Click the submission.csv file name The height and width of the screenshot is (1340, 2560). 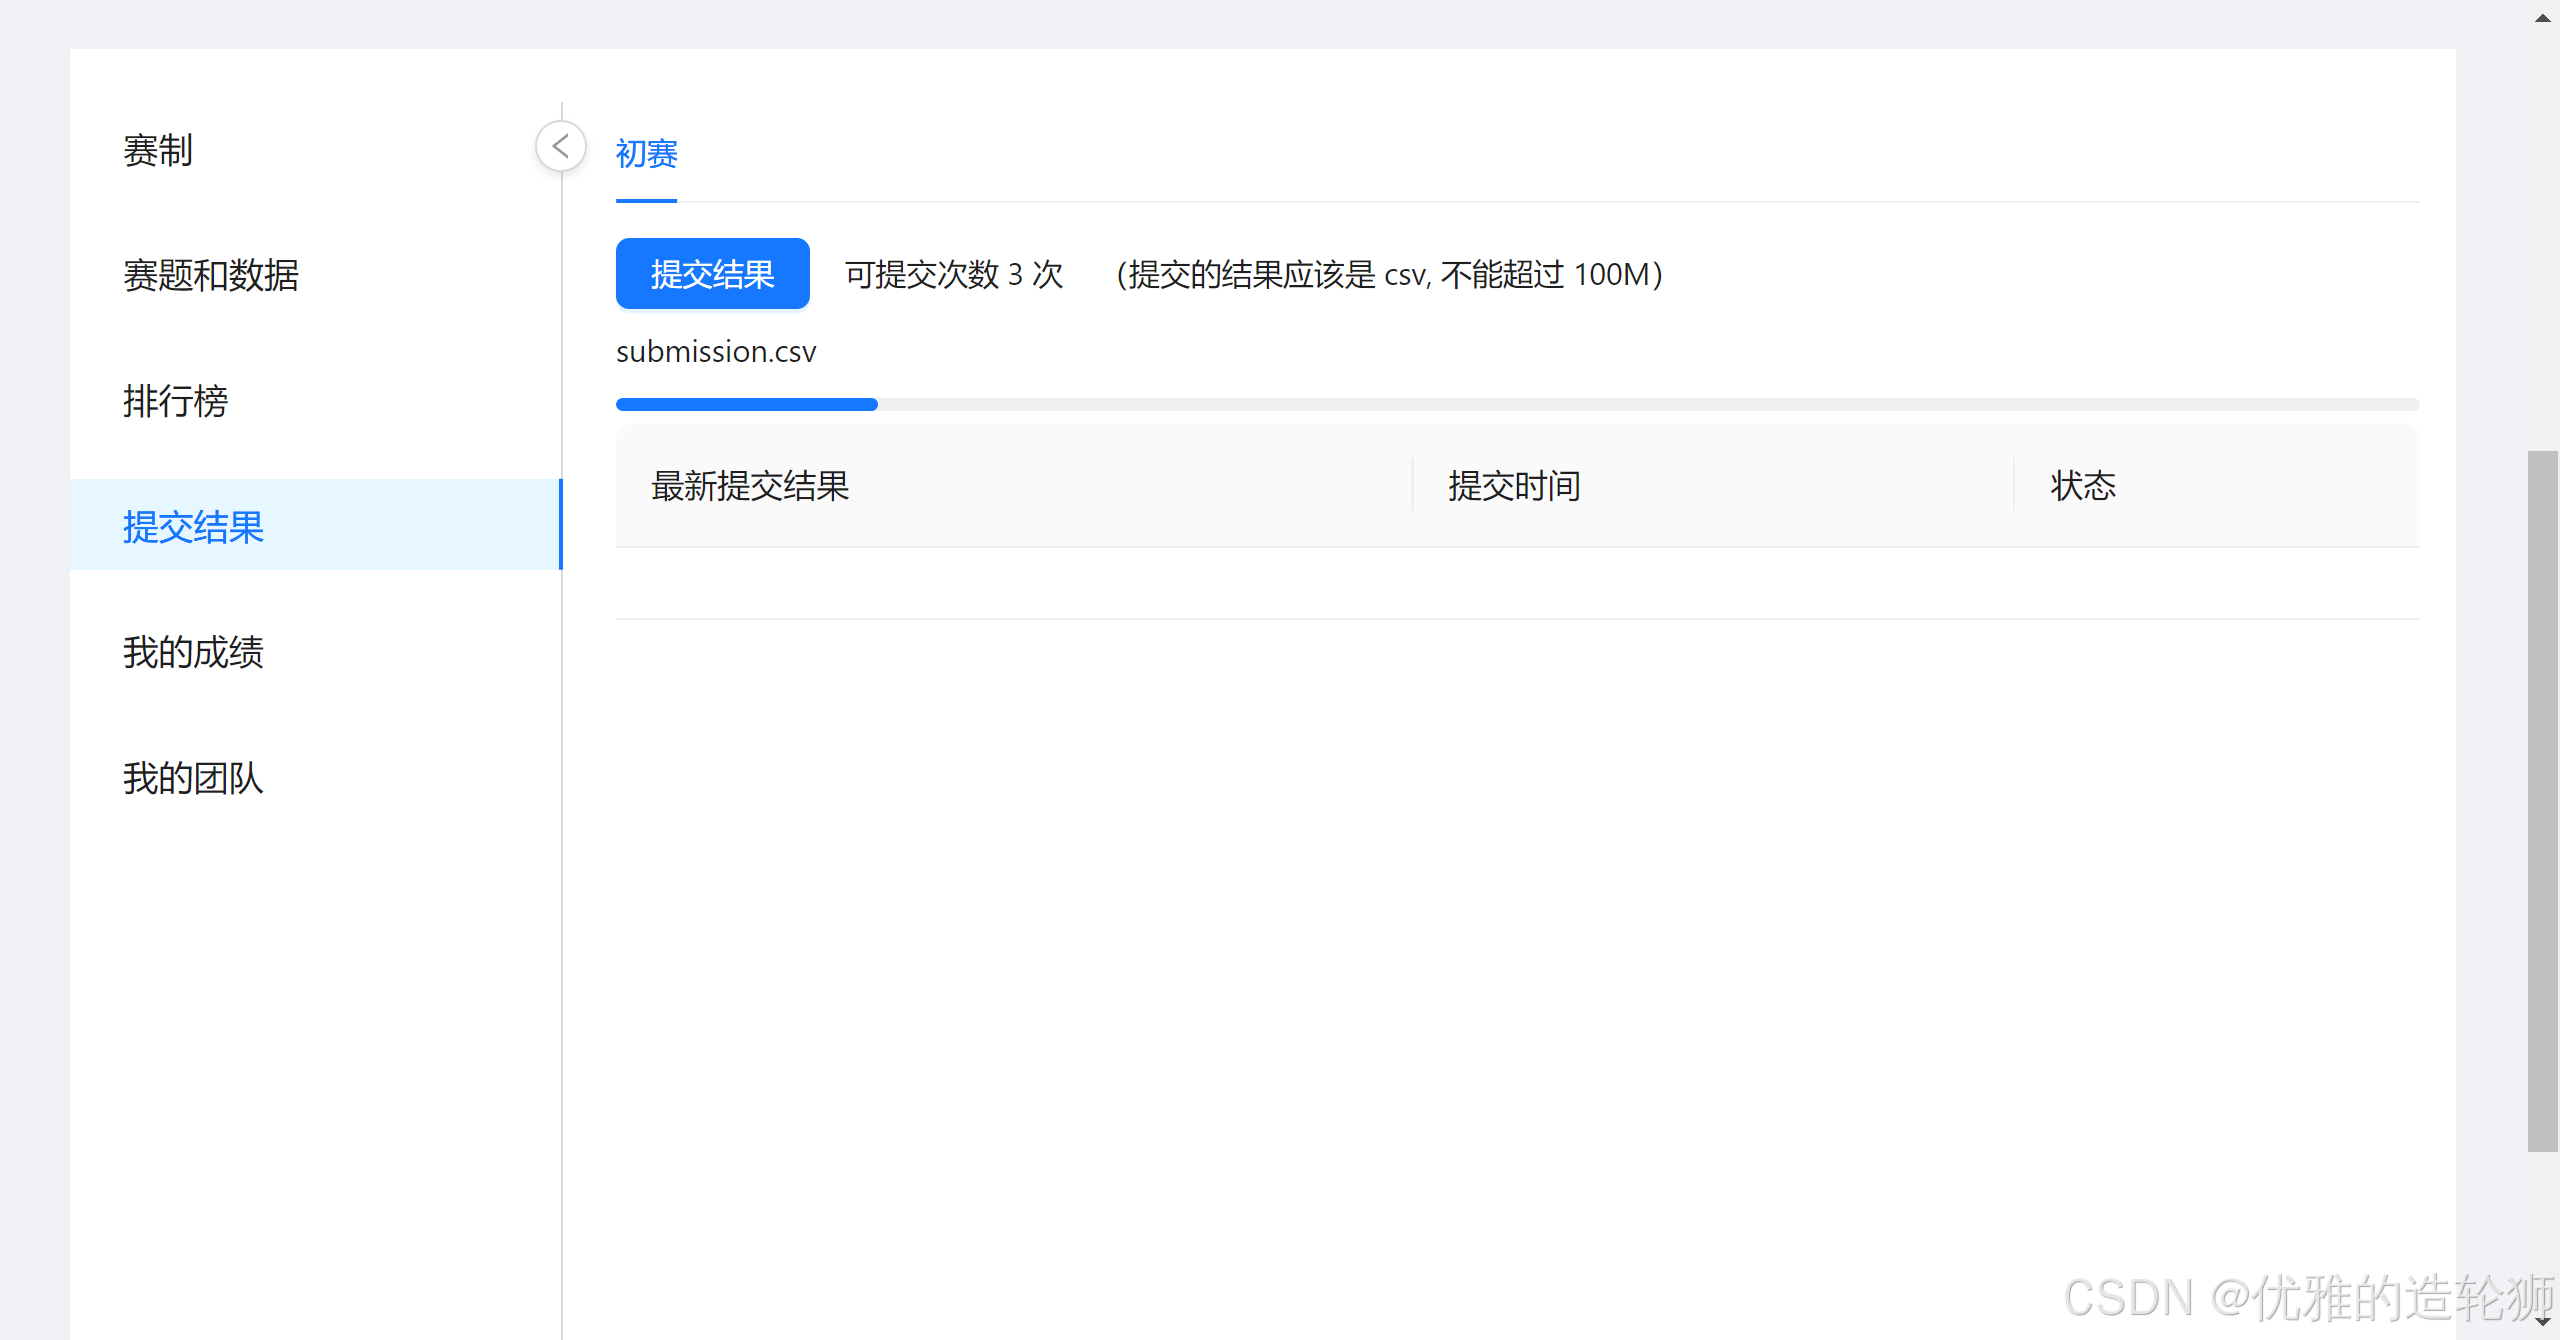[x=716, y=352]
